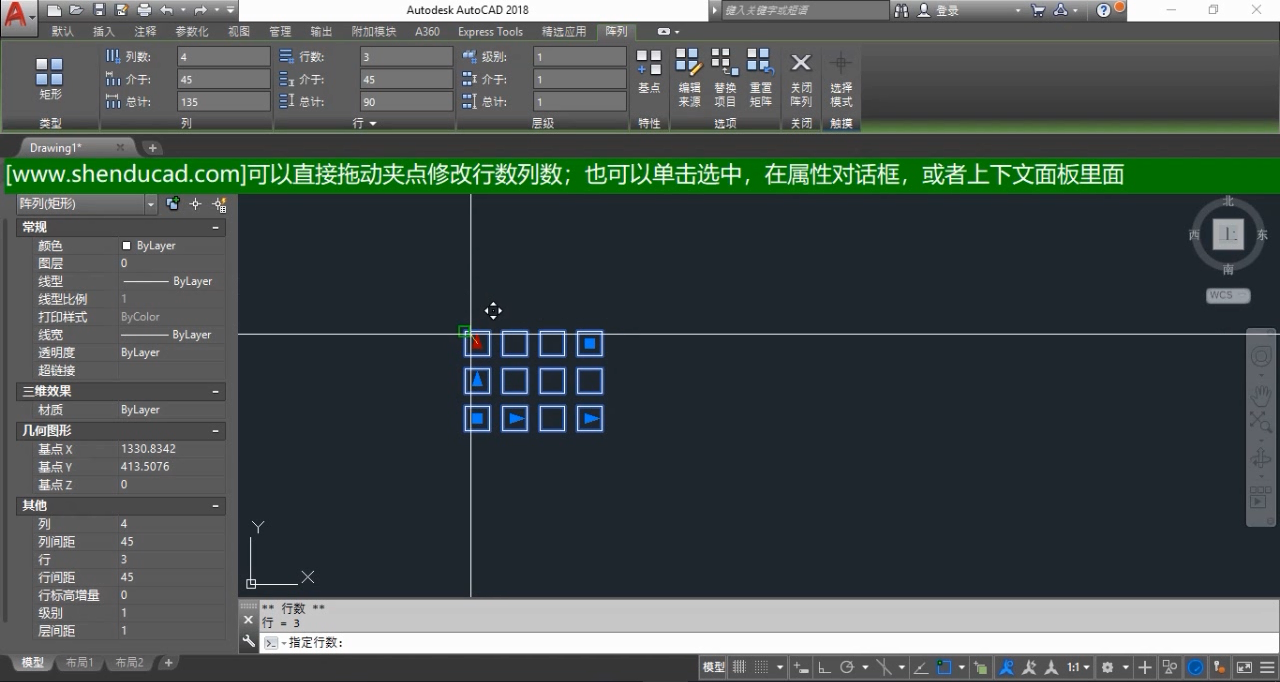Open the Autodesk App Store cart icon
This screenshot has height=682, width=1280.
[x=1038, y=10]
